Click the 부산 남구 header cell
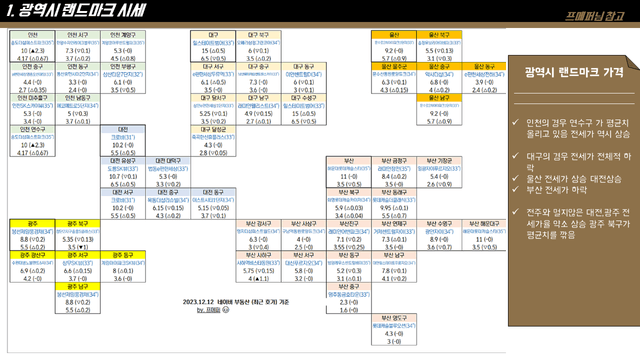This screenshot has height=360, width=640. tap(394, 255)
